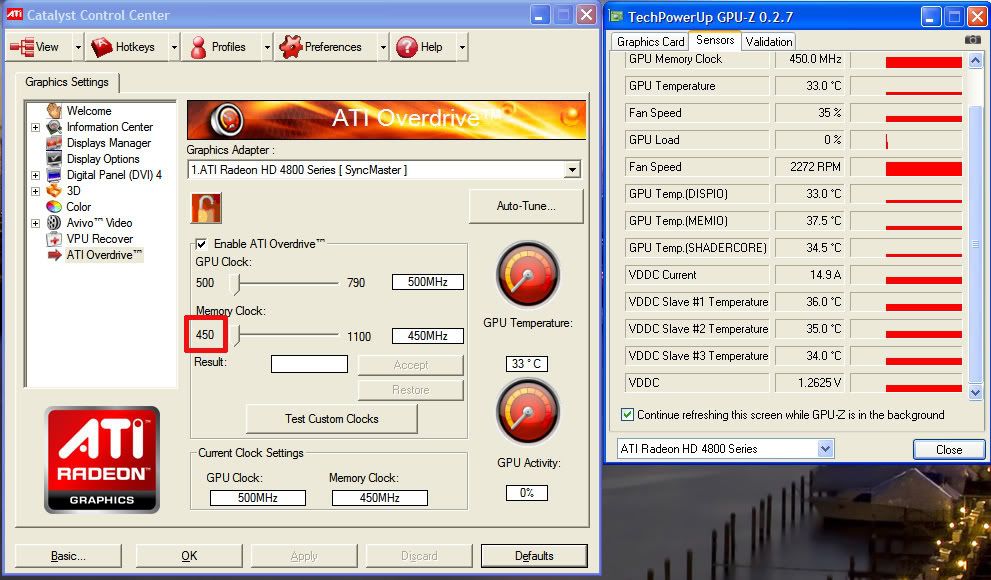This screenshot has height=580, width=991.
Task: Click the Help question mark icon
Action: click(407, 47)
